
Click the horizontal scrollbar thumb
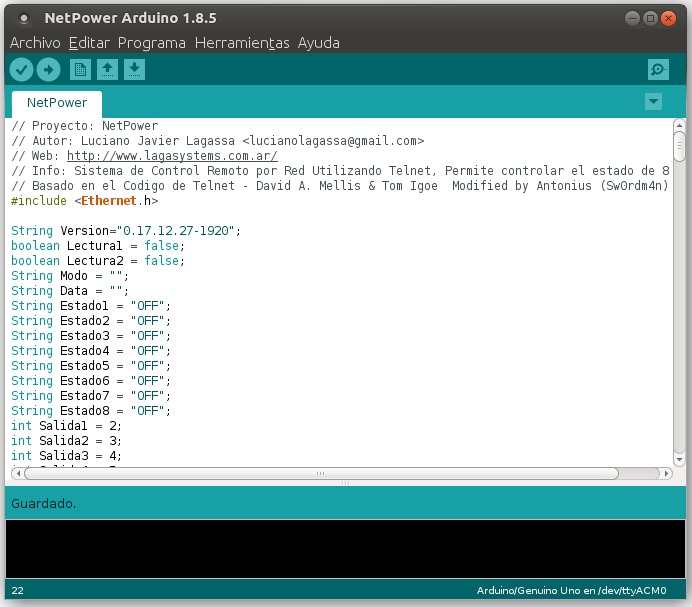point(321,474)
